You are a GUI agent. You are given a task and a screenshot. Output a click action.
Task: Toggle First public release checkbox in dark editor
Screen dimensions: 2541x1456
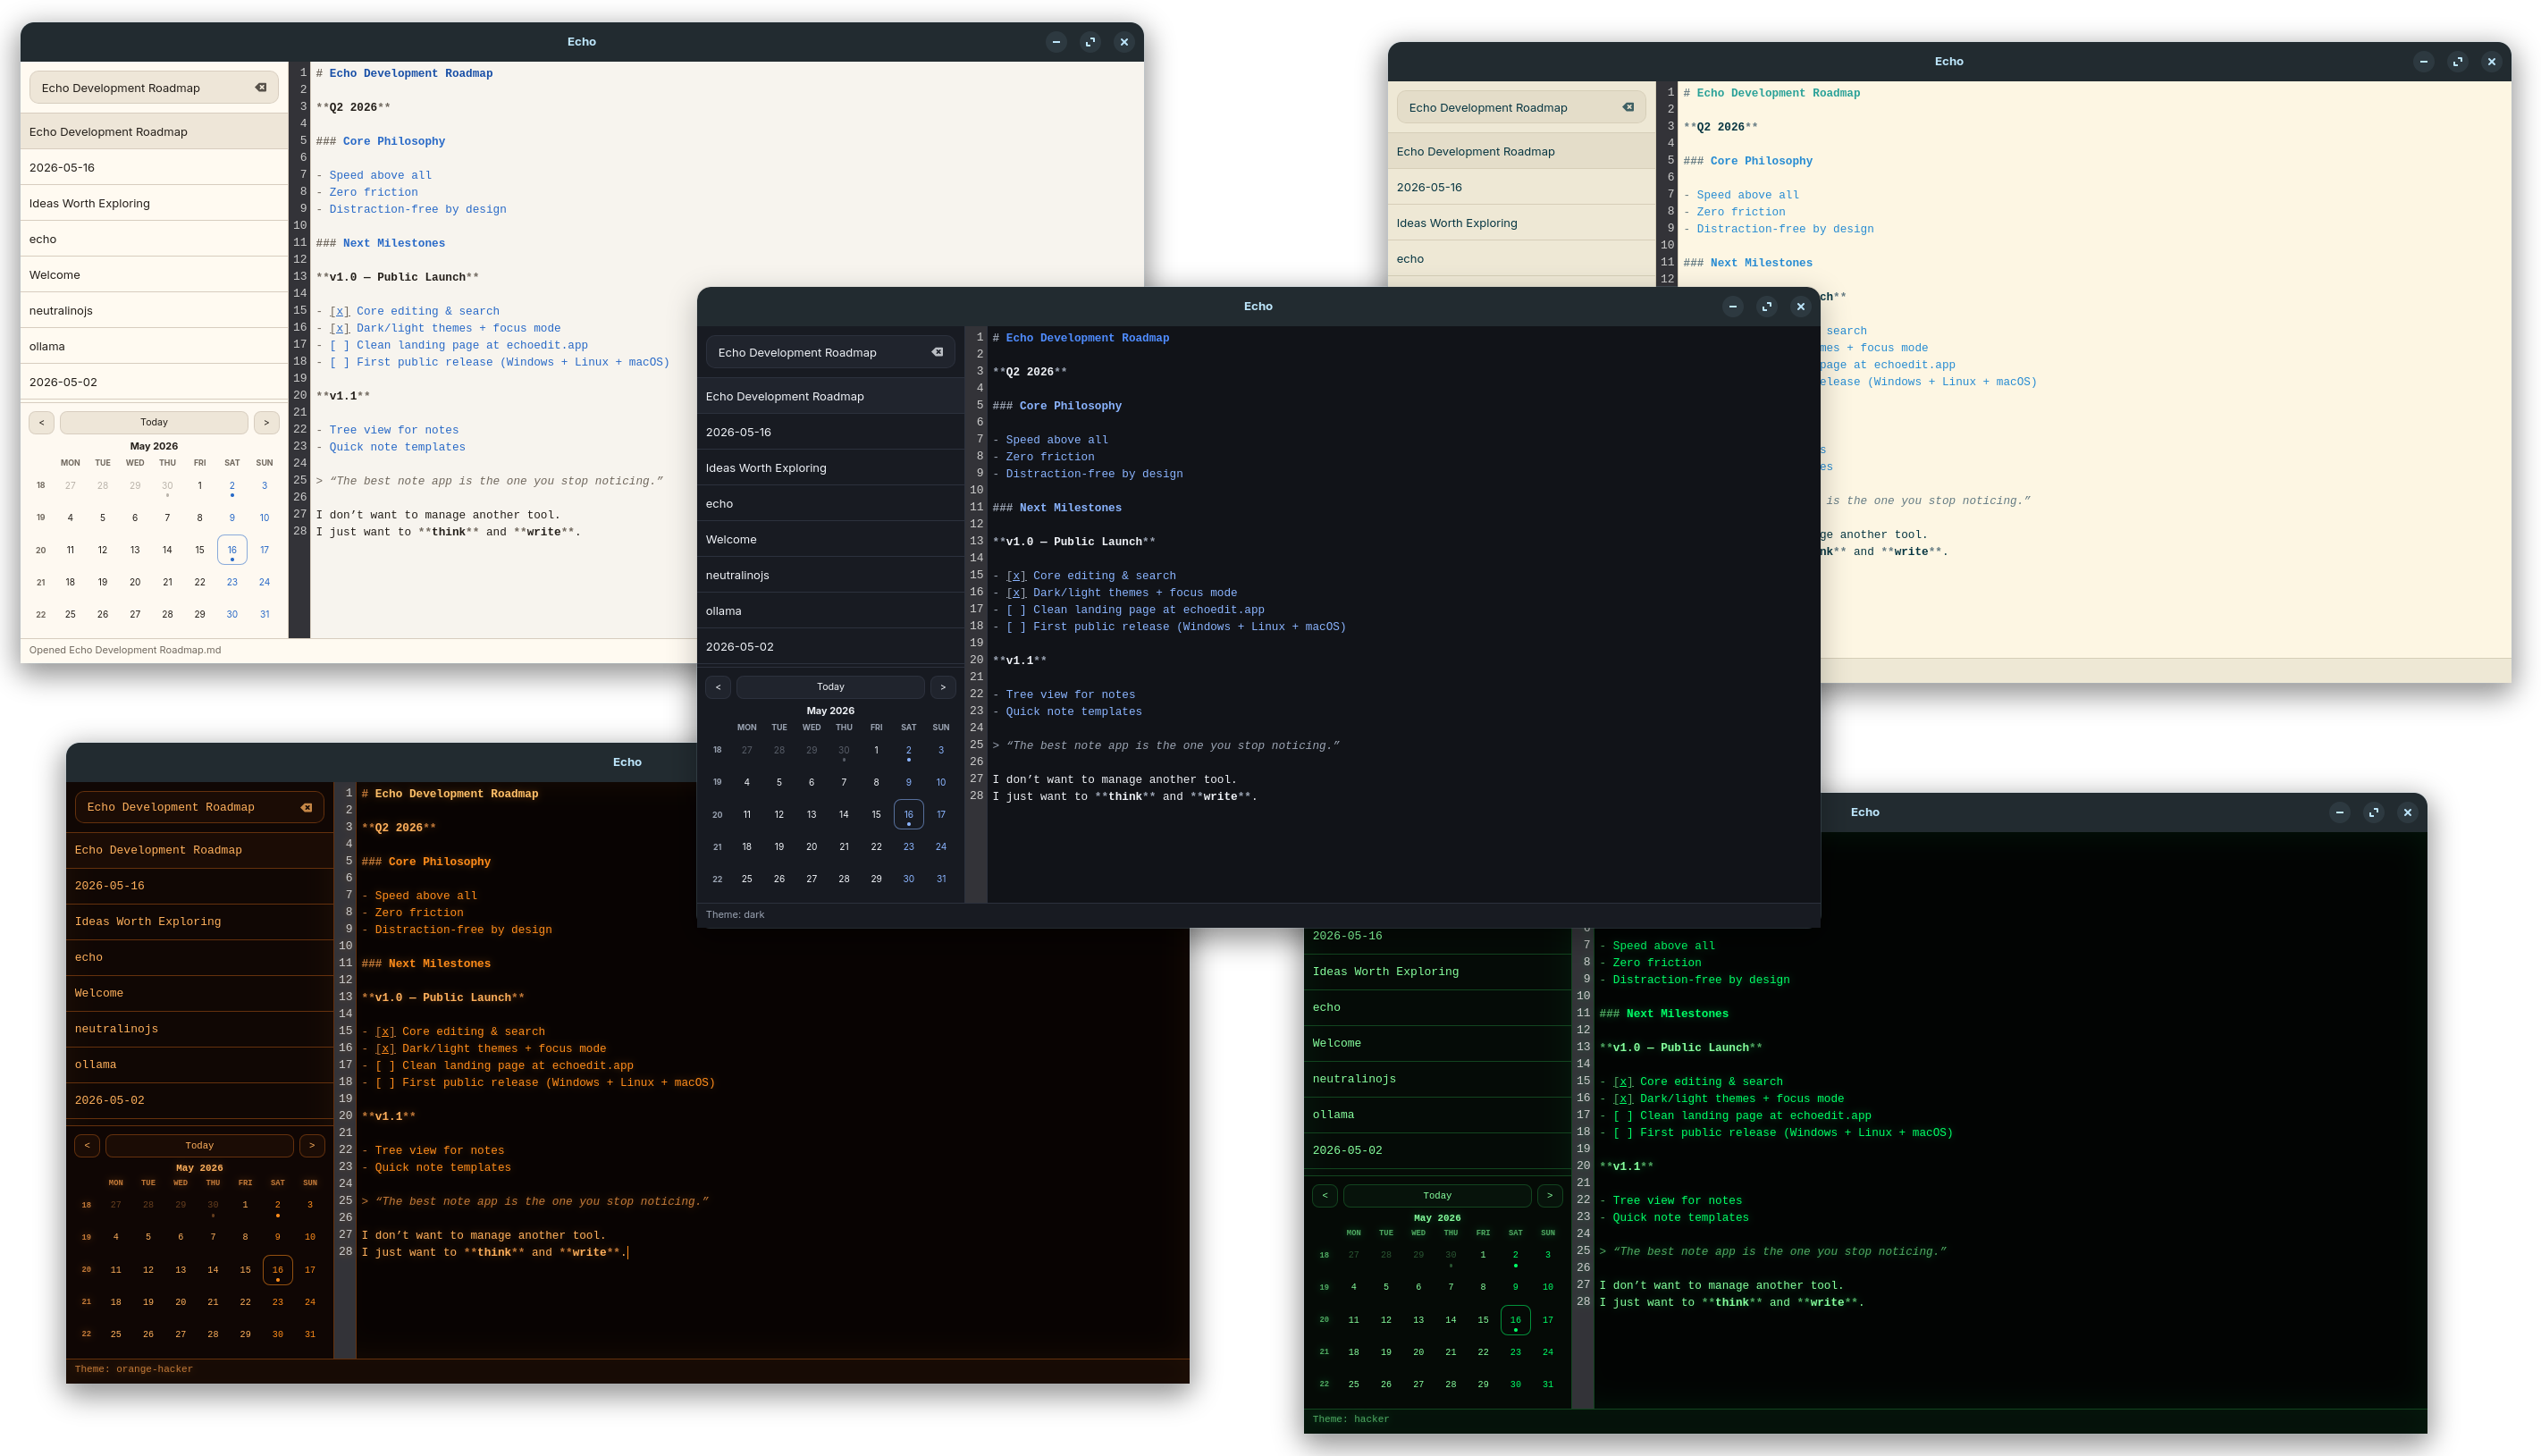tap(1016, 627)
